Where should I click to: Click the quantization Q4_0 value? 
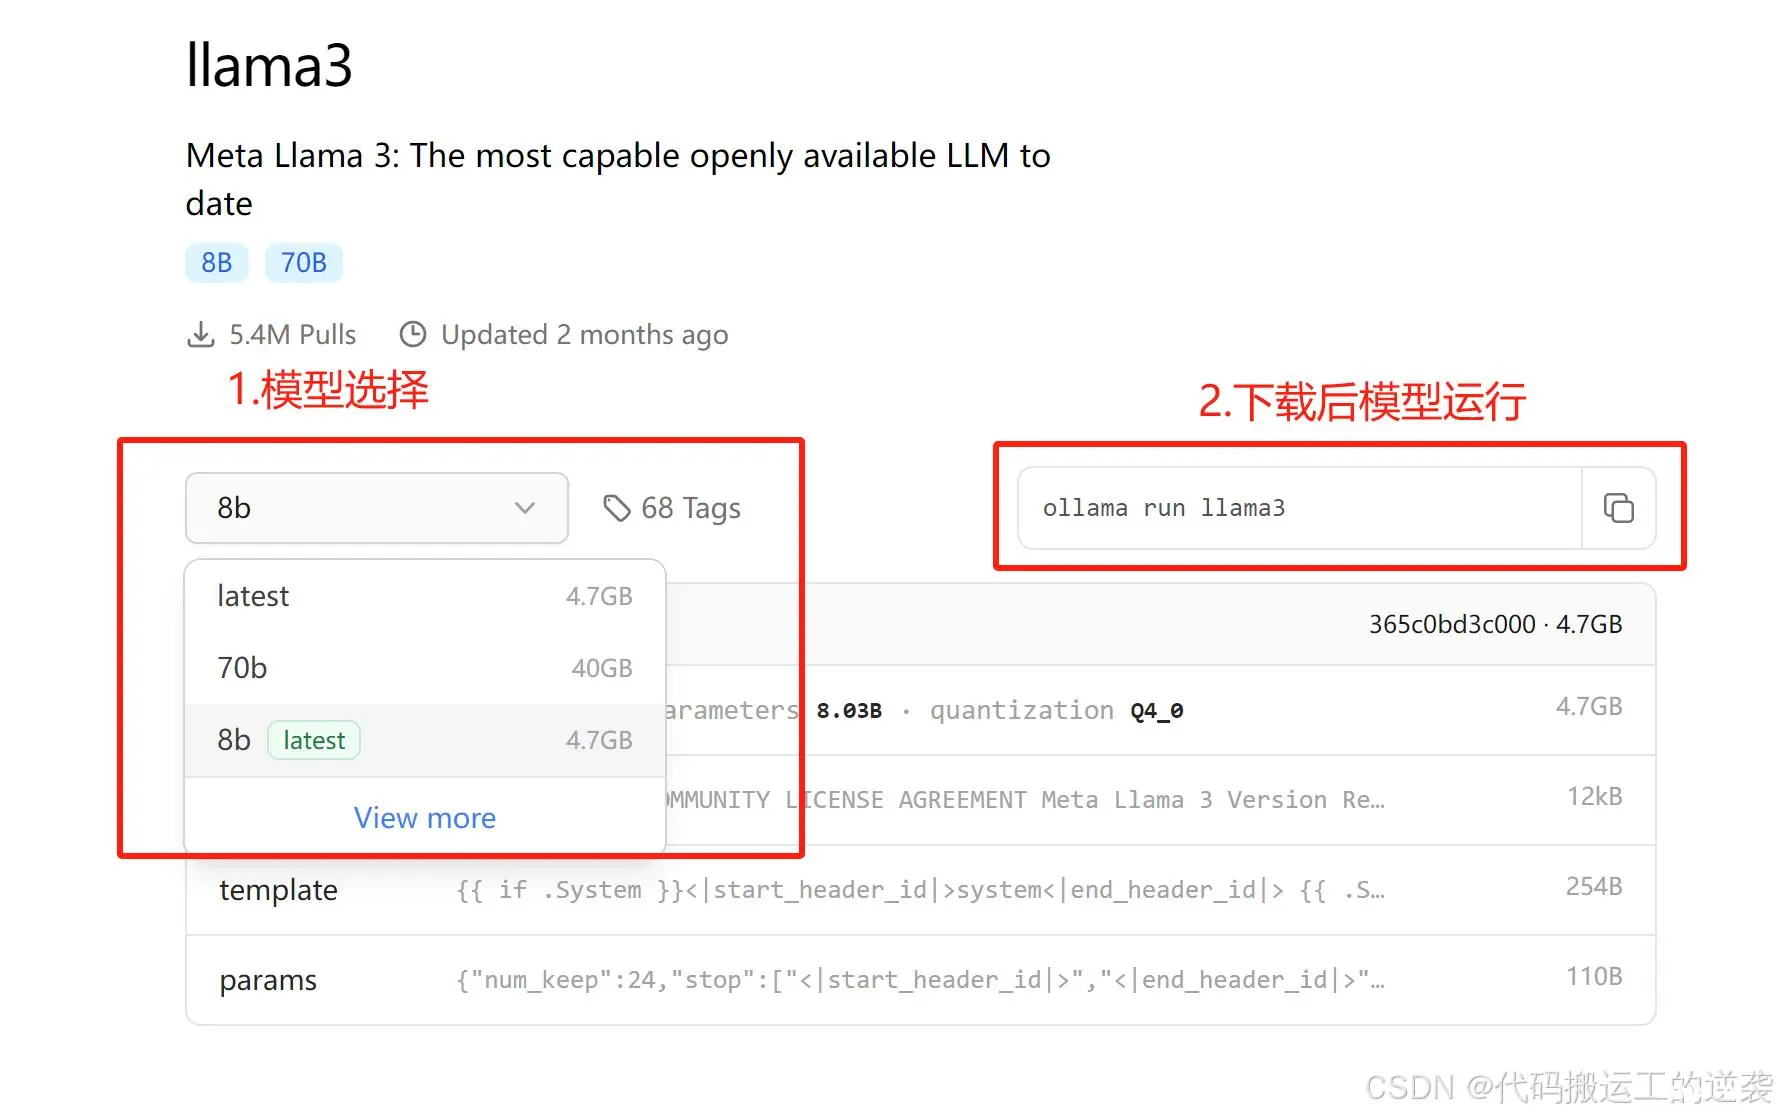coord(1157,711)
